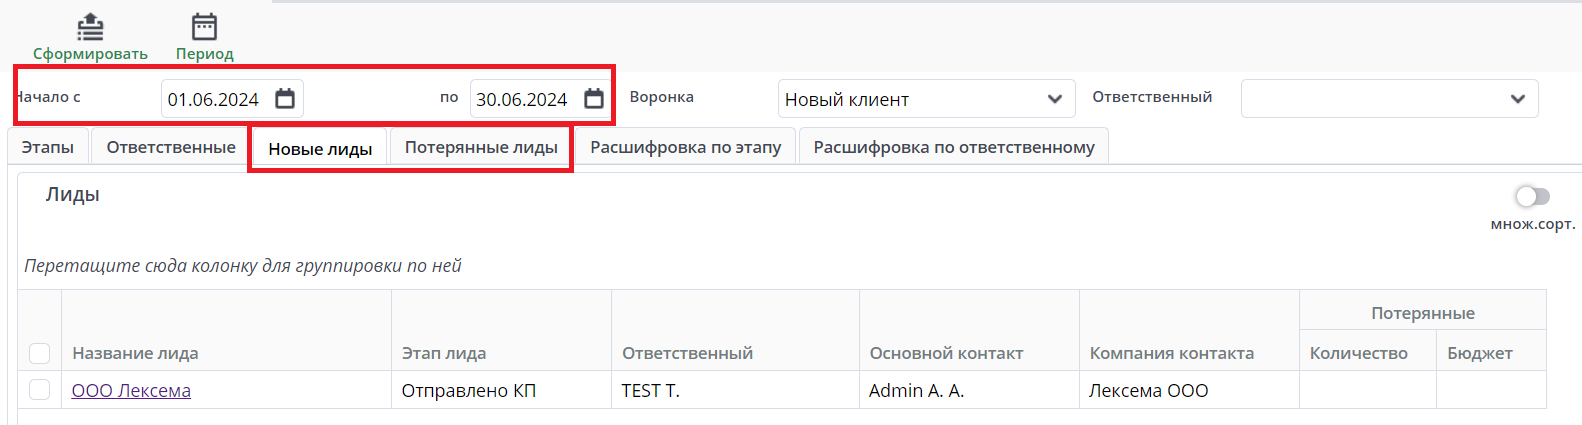1582x425 pixels.
Task: Open calendar picker for end date
Action: (x=594, y=99)
